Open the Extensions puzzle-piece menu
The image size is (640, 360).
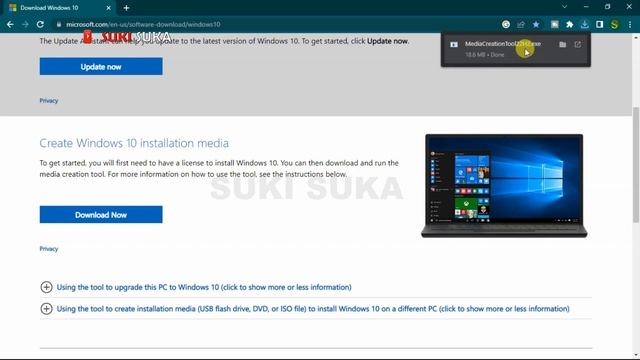[569, 24]
